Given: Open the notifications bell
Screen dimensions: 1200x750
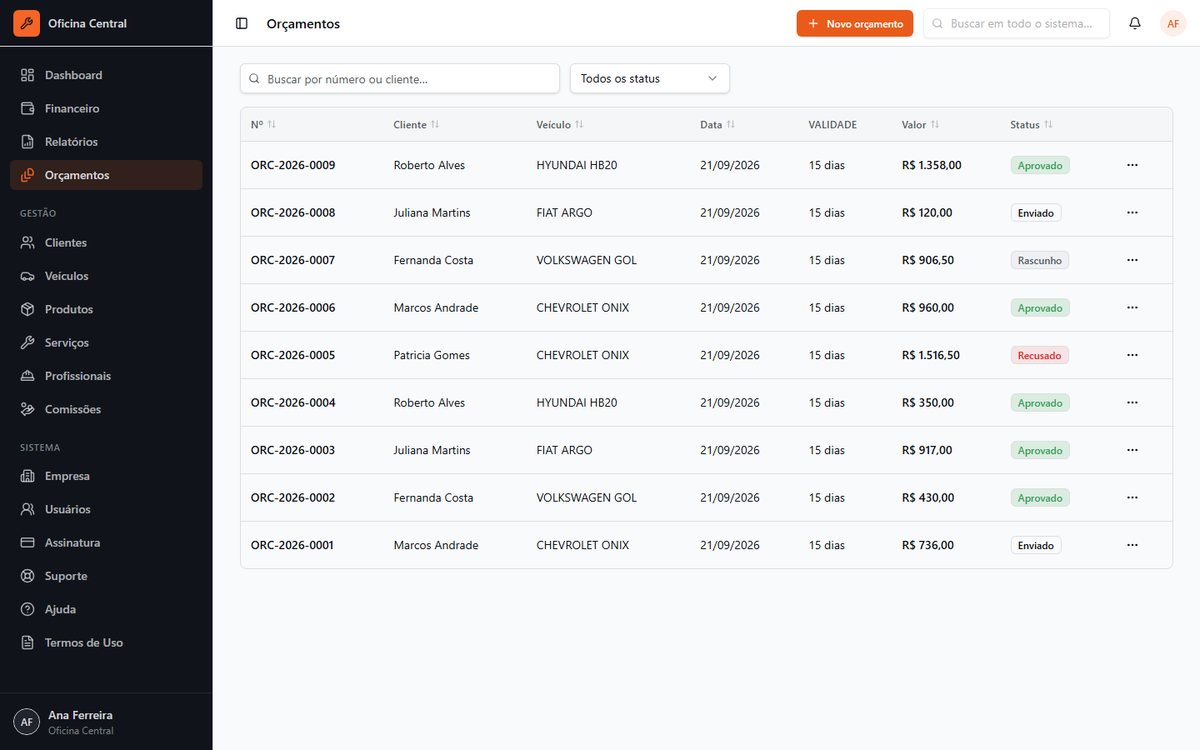Looking at the screenshot, I should tap(1135, 23).
